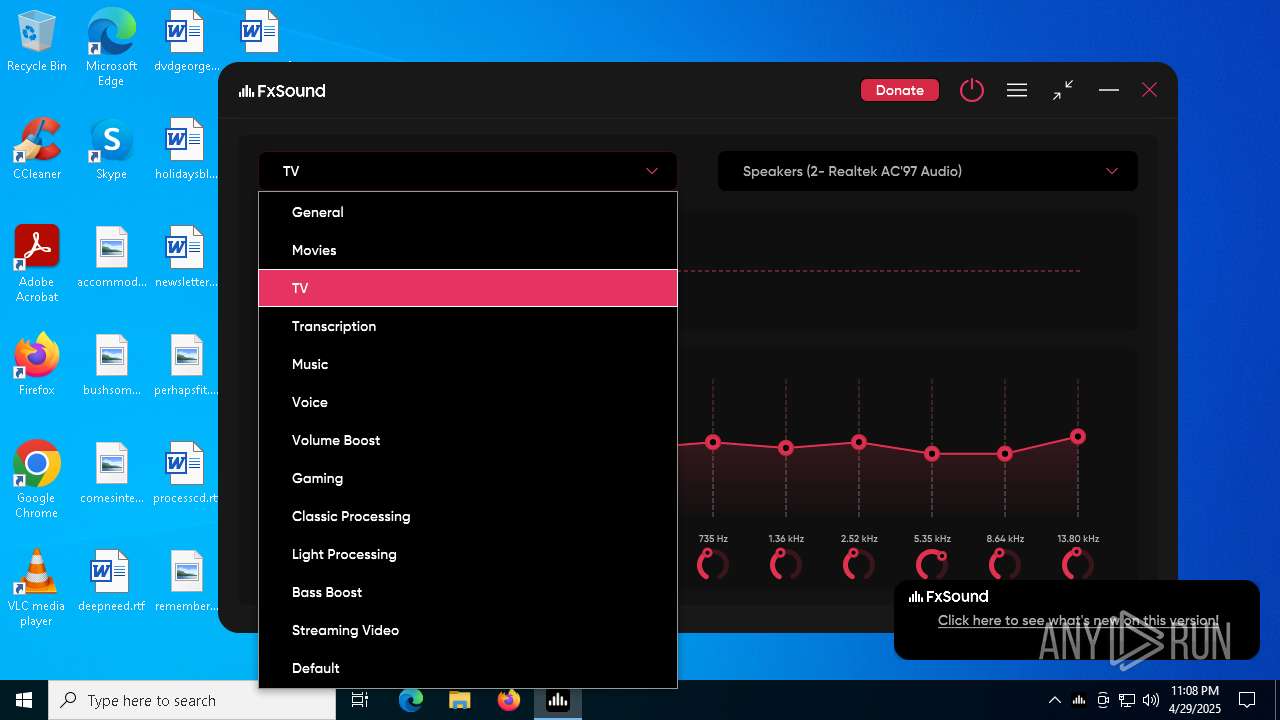
Task: Select the Voice preset
Action: click(468, 402)
